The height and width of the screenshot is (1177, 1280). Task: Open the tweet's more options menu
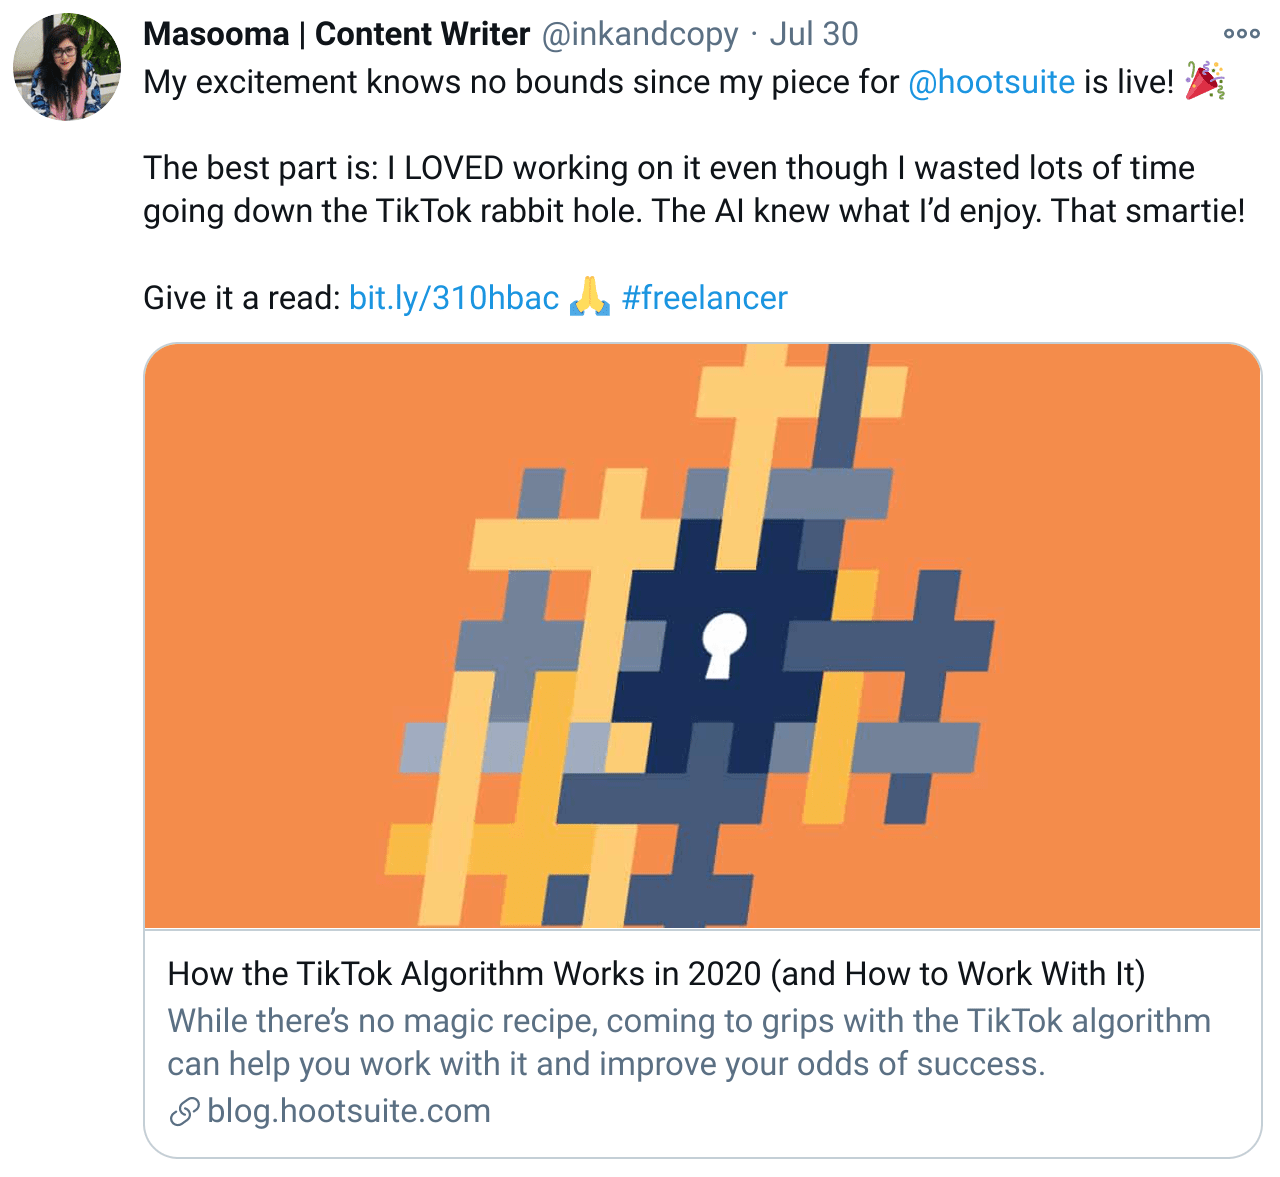pos(1241,34)
